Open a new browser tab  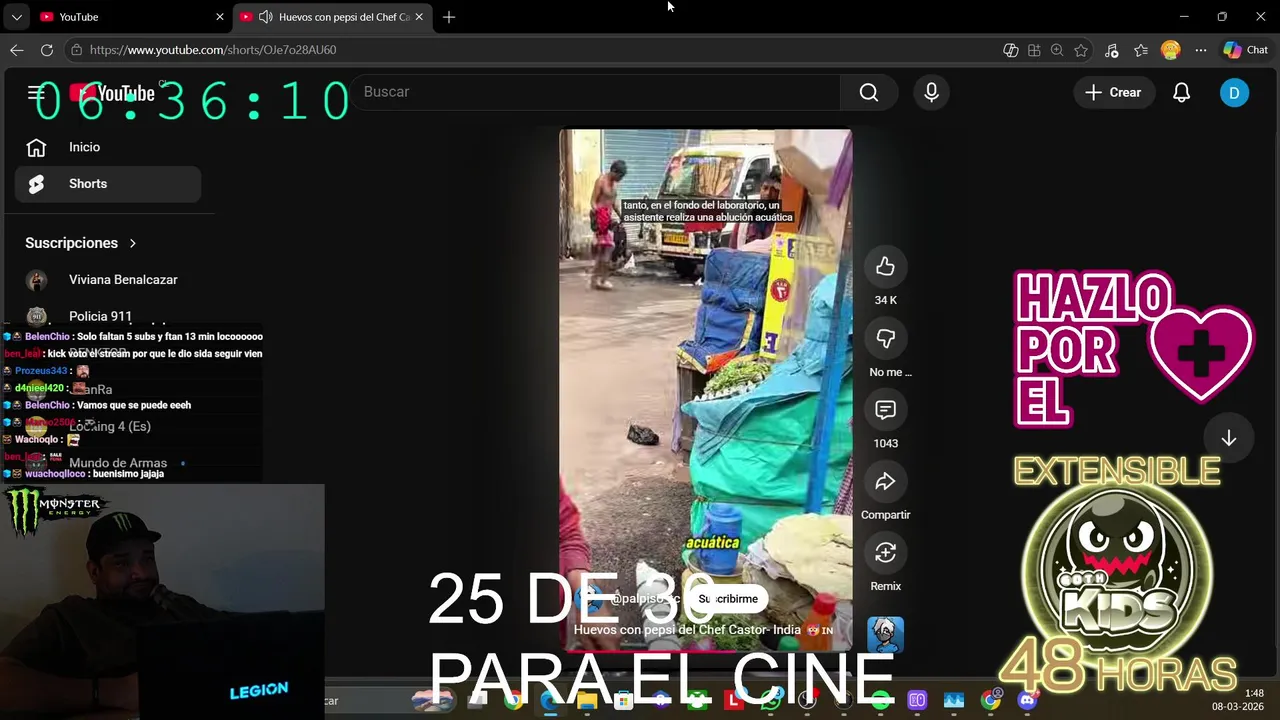coord(449,17)
